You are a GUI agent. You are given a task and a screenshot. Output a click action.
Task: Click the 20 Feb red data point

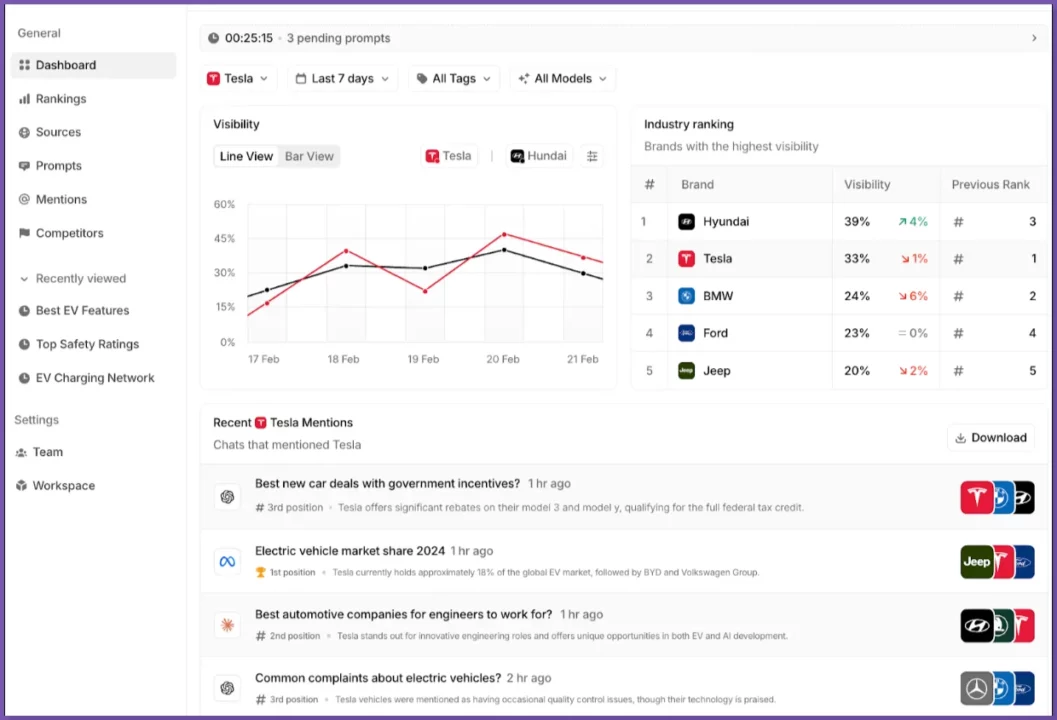pos(504,234)
